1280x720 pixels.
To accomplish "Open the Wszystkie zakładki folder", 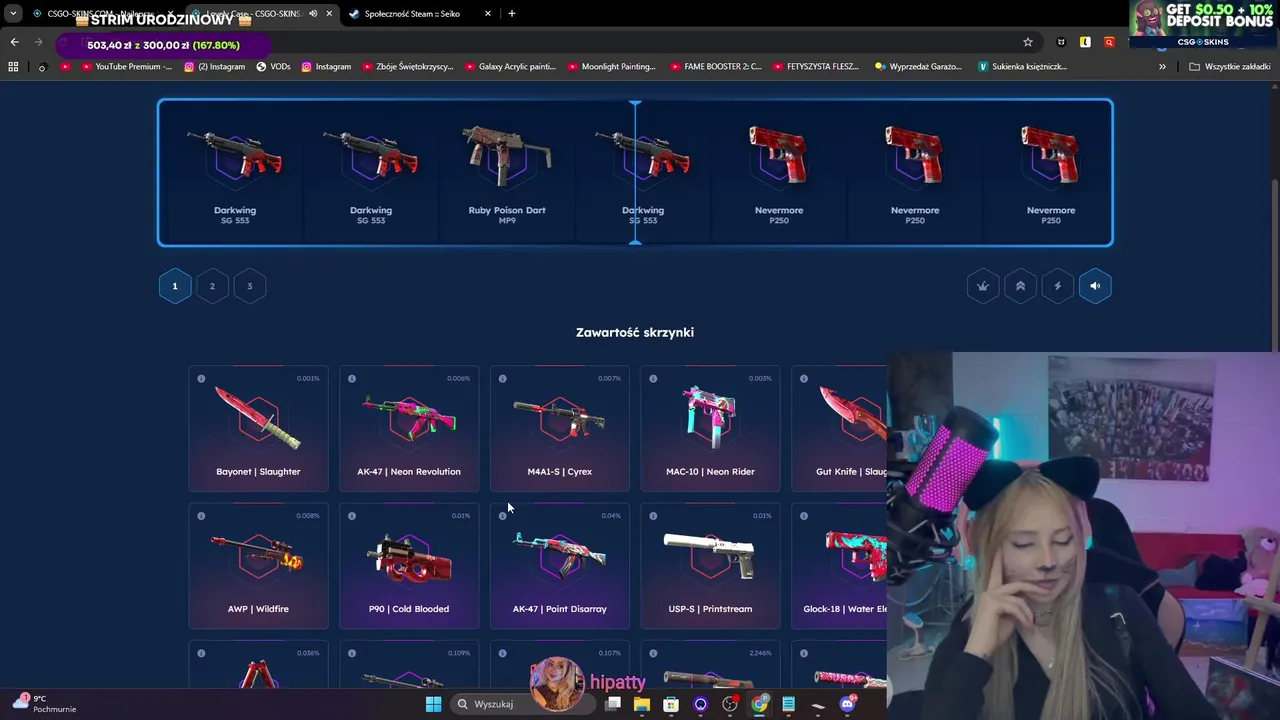I will [1229, 67].
